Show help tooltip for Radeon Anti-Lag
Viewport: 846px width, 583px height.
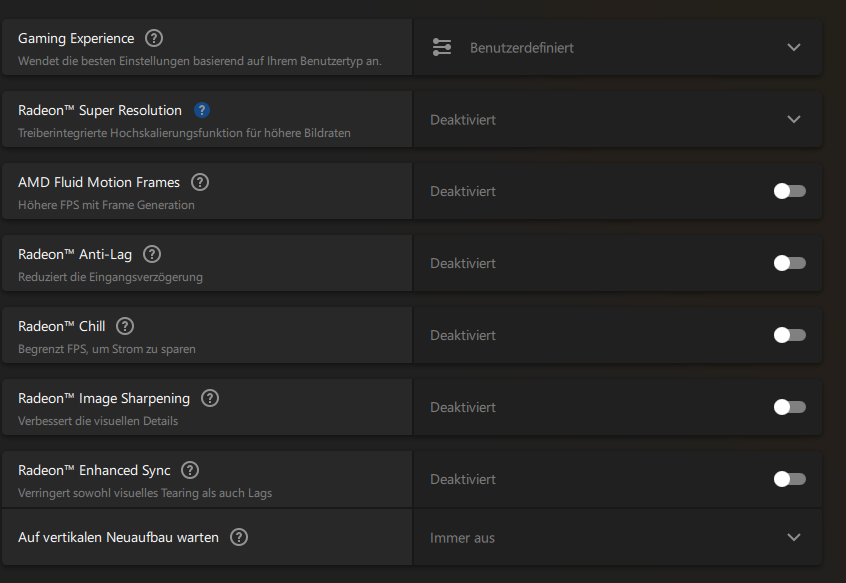point(152,254)
